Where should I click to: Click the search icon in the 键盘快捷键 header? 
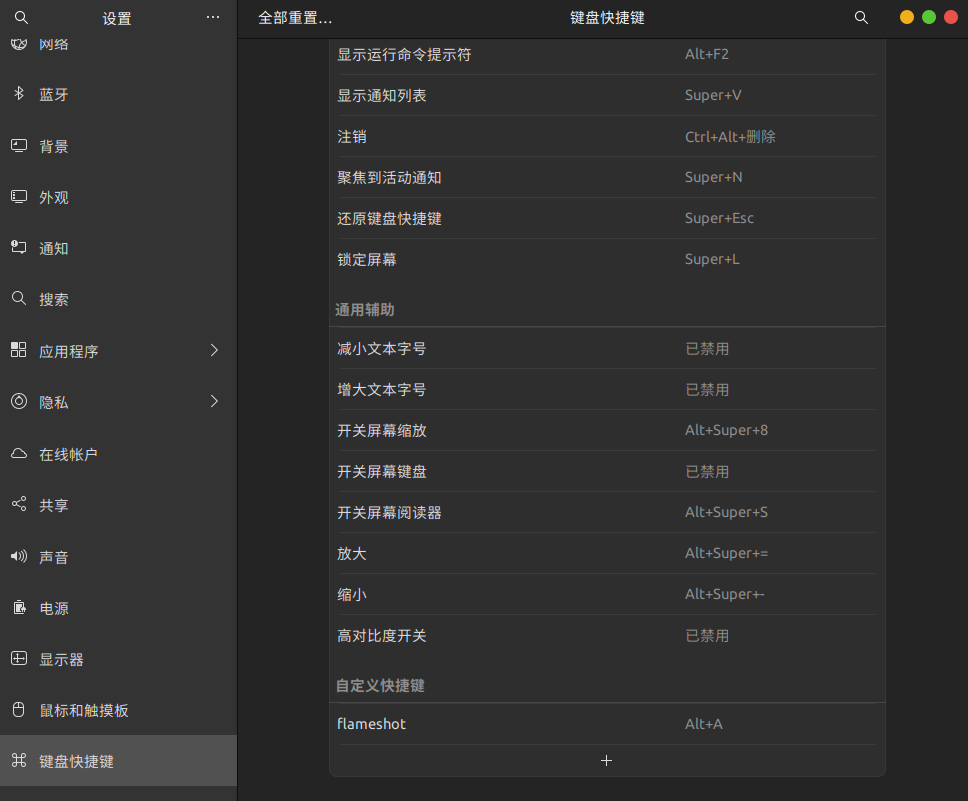861,18
